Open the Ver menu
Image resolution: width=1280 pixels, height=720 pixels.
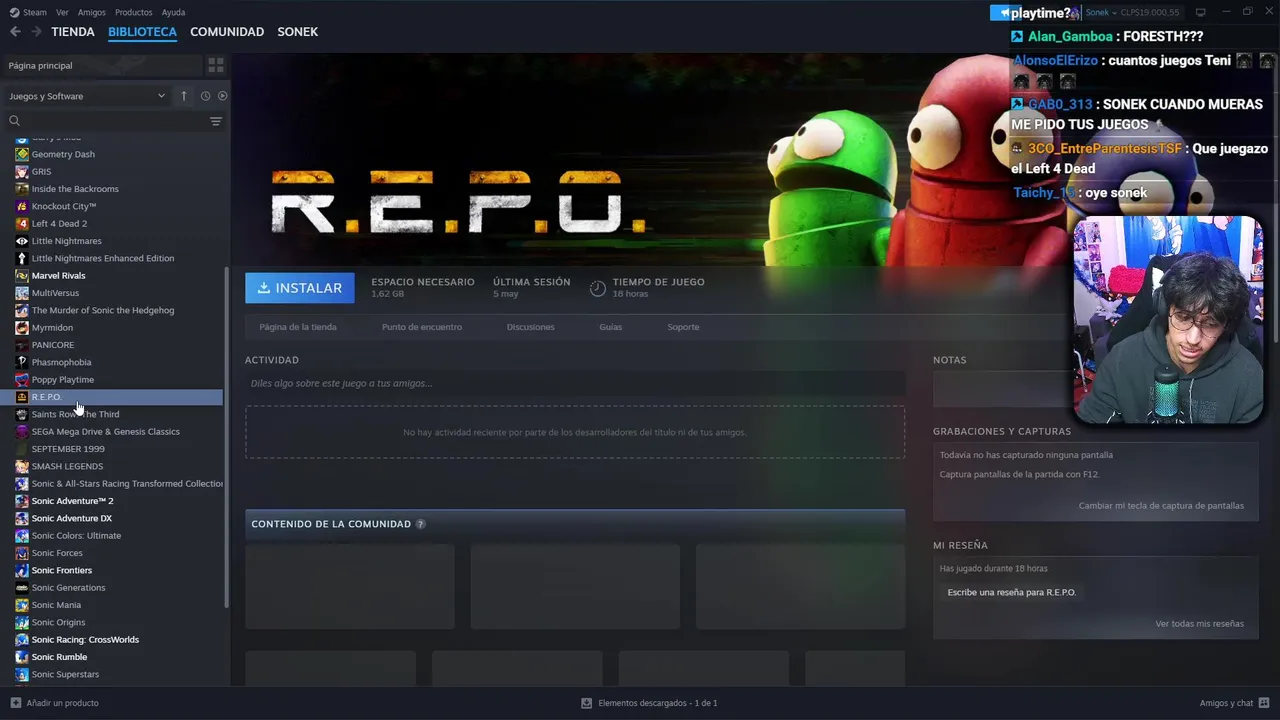[x=62, y=12]
